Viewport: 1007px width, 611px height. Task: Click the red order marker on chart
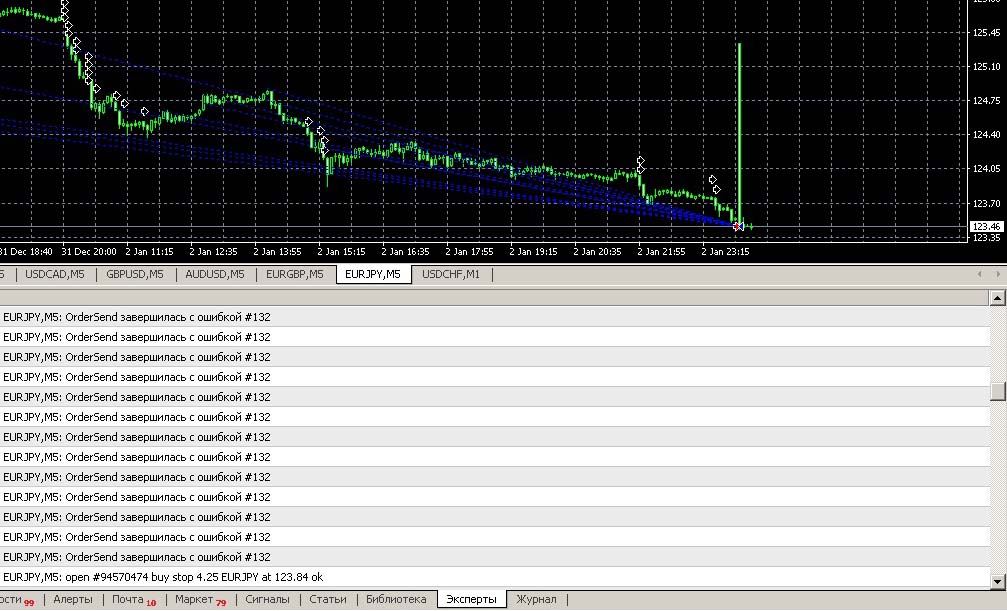pos(736,226)
